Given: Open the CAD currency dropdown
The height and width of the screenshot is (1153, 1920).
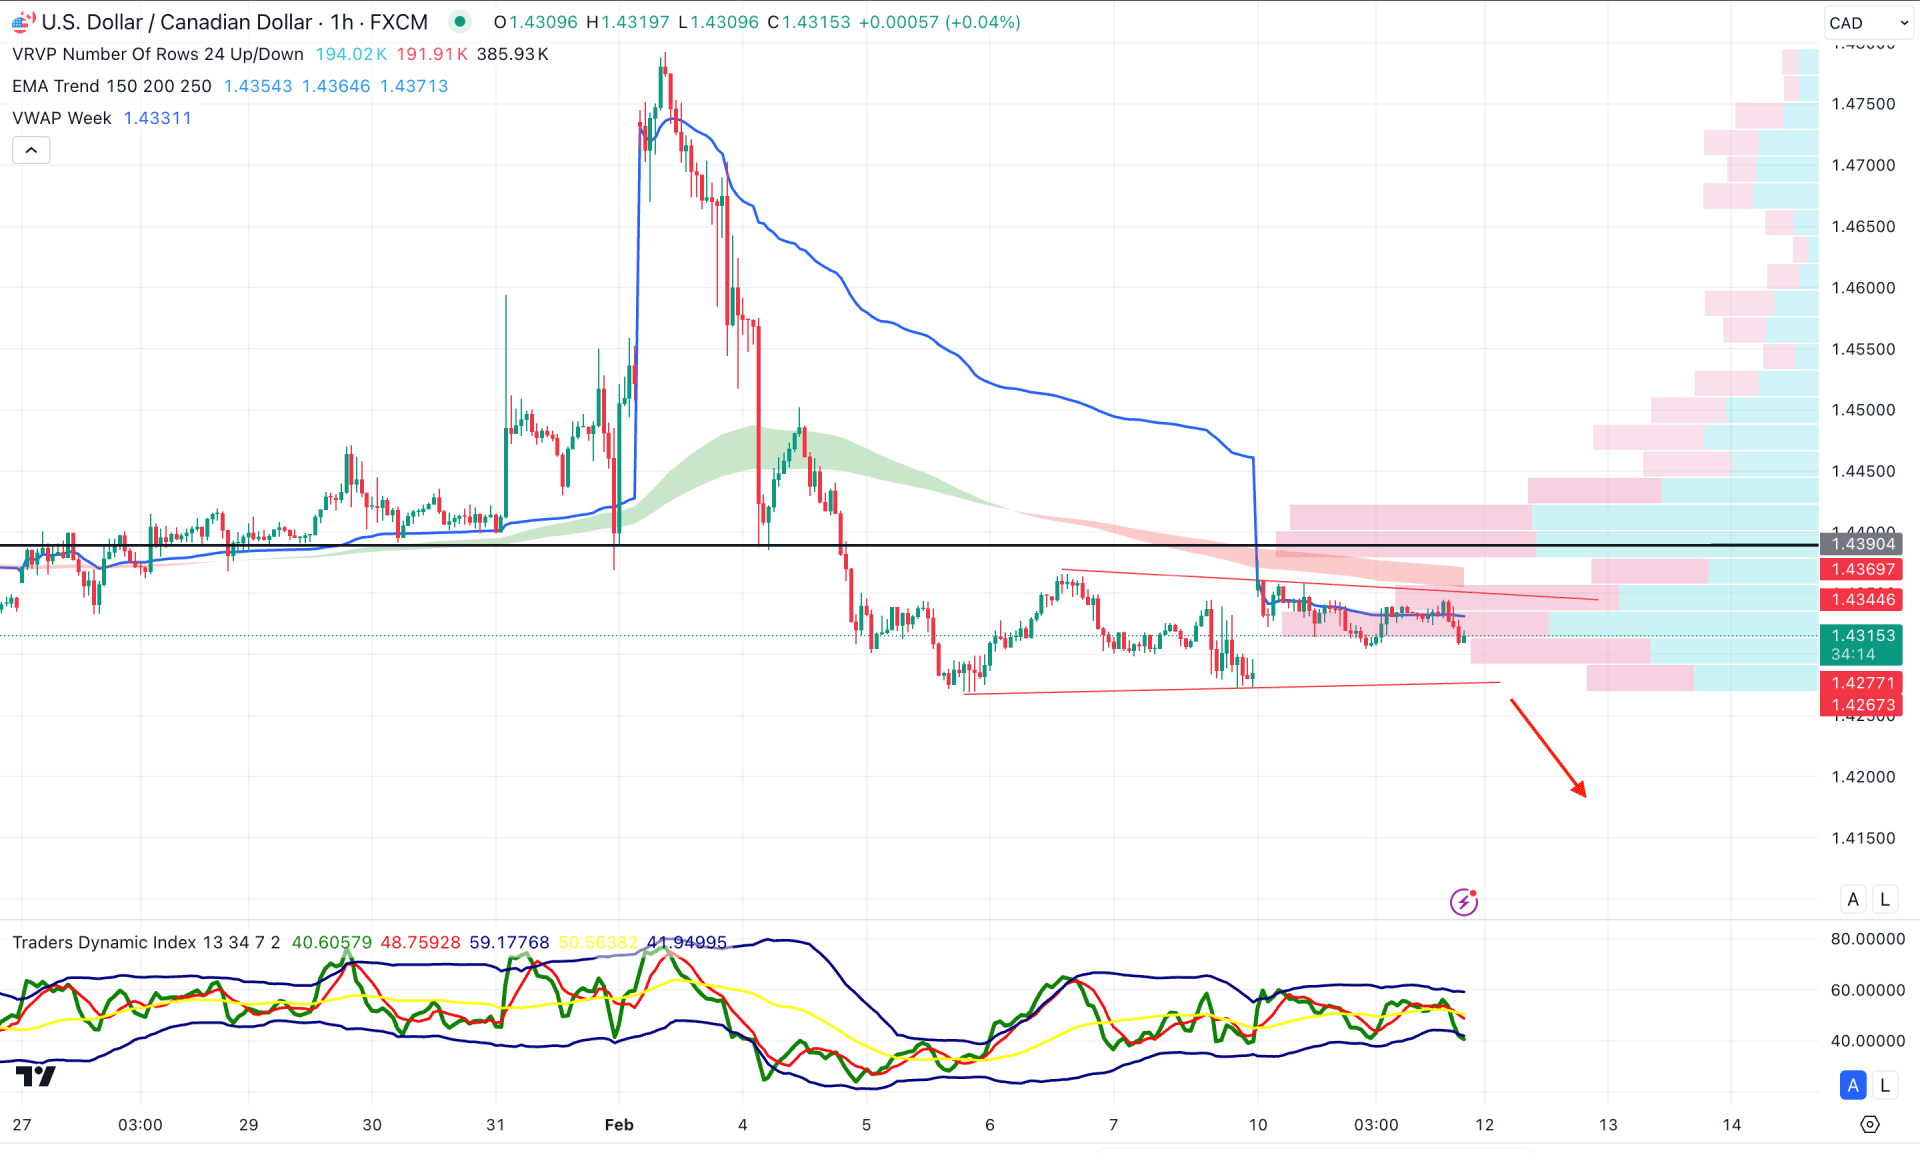Looking at the screenshot, I should 1868,23.
